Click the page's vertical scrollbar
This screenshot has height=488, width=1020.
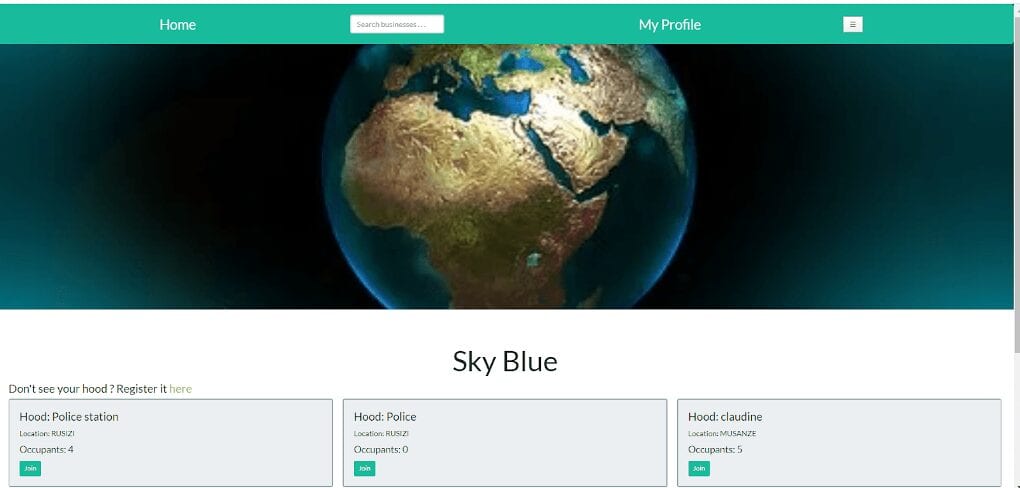click(x=1016, y=244)
